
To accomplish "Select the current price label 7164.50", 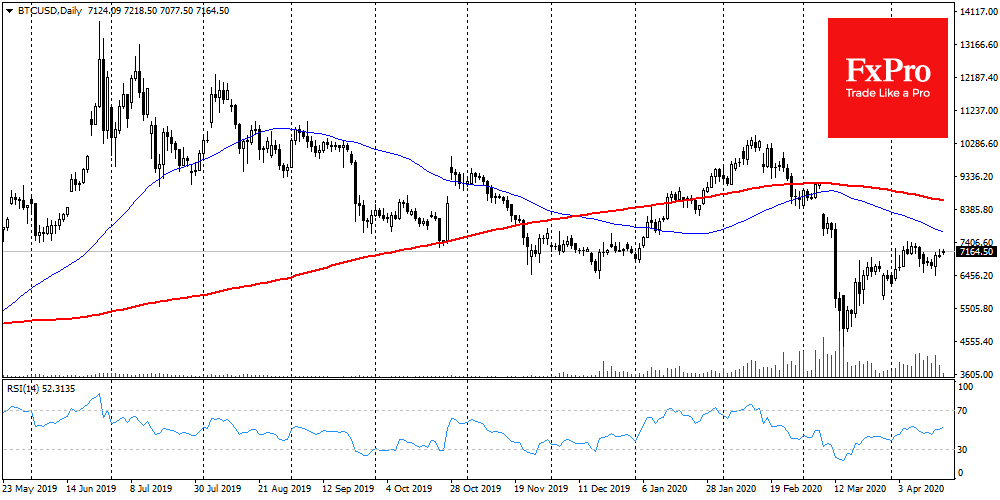I will click(x=977, y=252).
